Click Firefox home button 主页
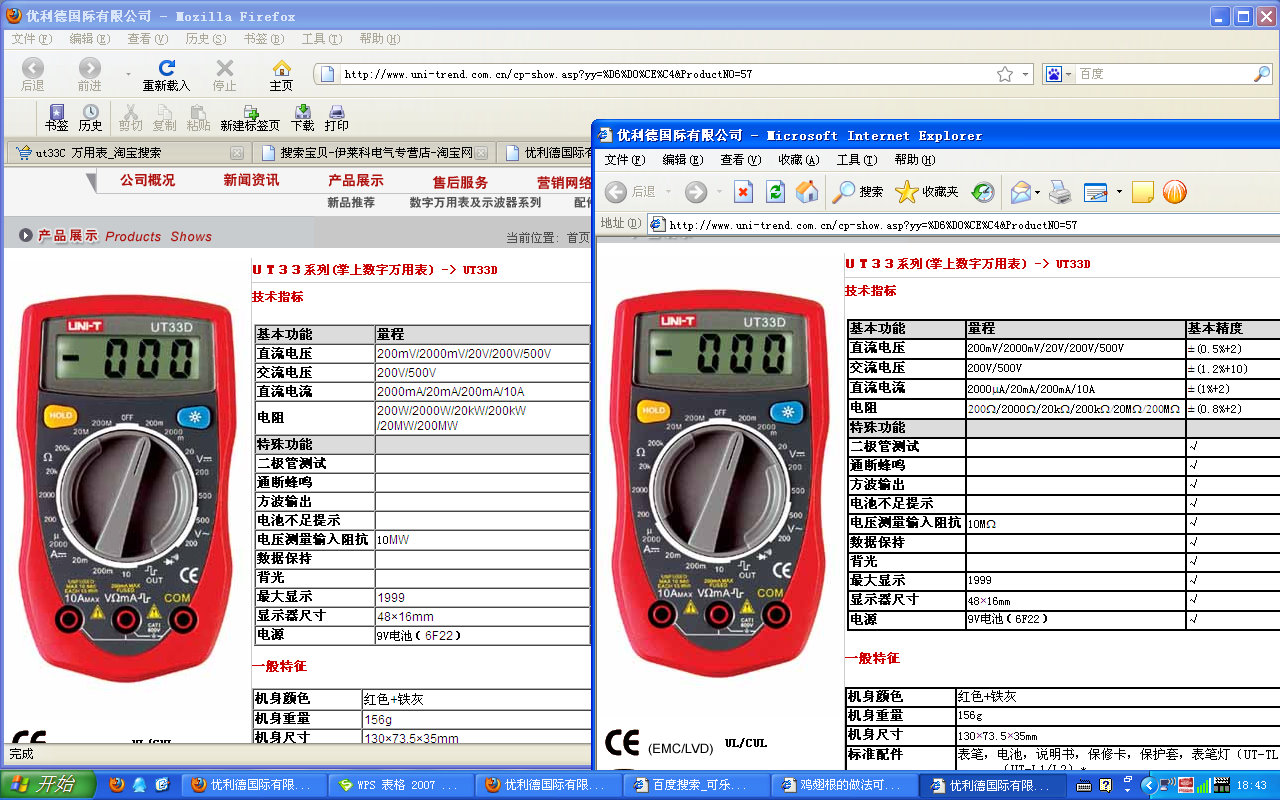This screenshot has height=800, width=1280. (282, 75)
